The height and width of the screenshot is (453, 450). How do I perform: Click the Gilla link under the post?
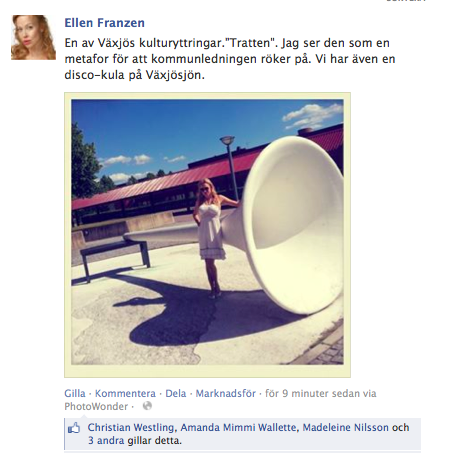(x=75, y=393)
